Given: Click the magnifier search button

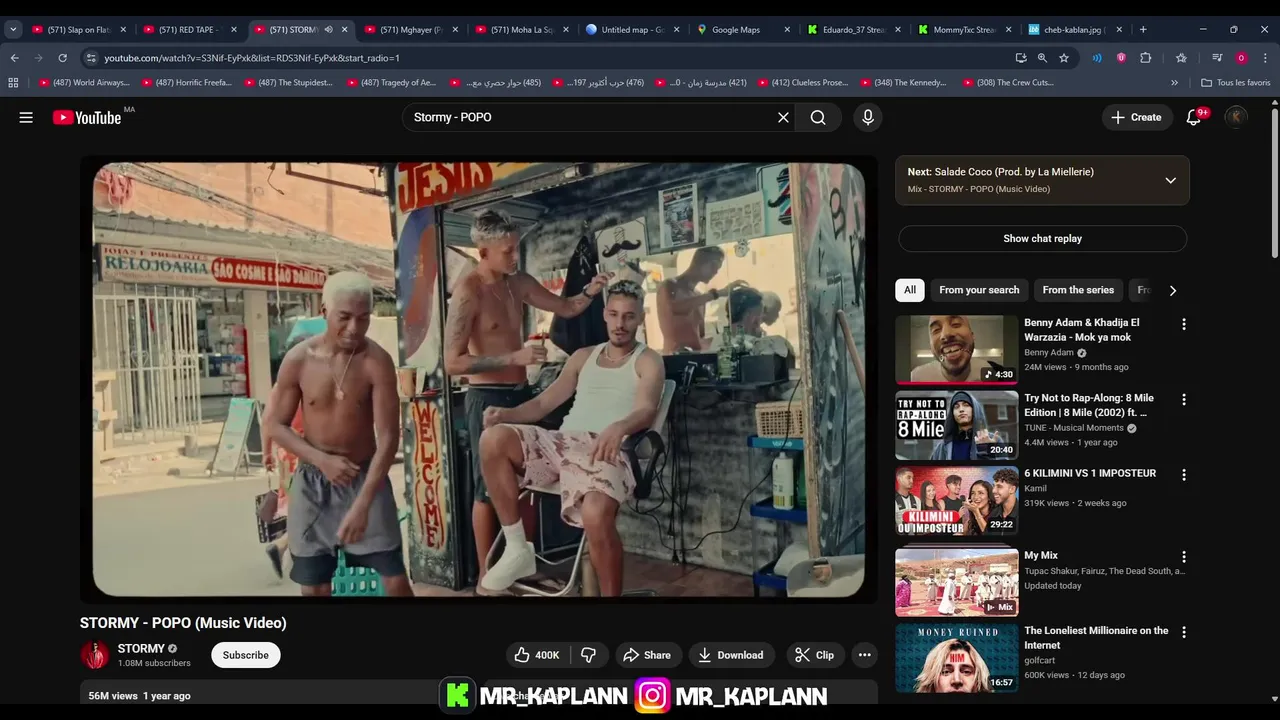Looking at the screenshot, I should coord(818,117).
